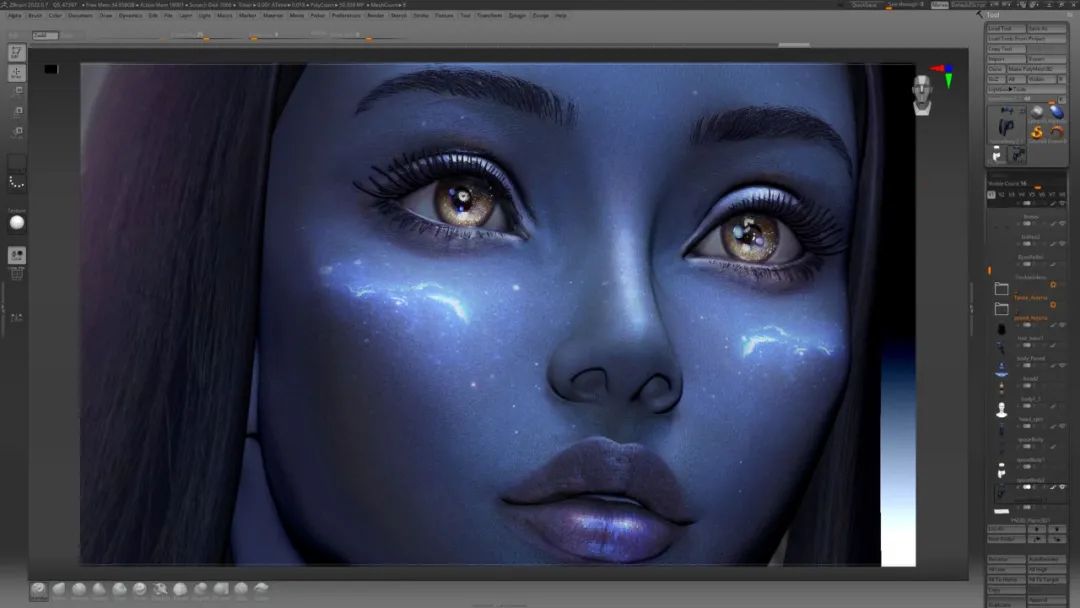Select the Move gizmo icon on left shelf
The width and height of the screenshot is (1080, 608).
point(17,72)
